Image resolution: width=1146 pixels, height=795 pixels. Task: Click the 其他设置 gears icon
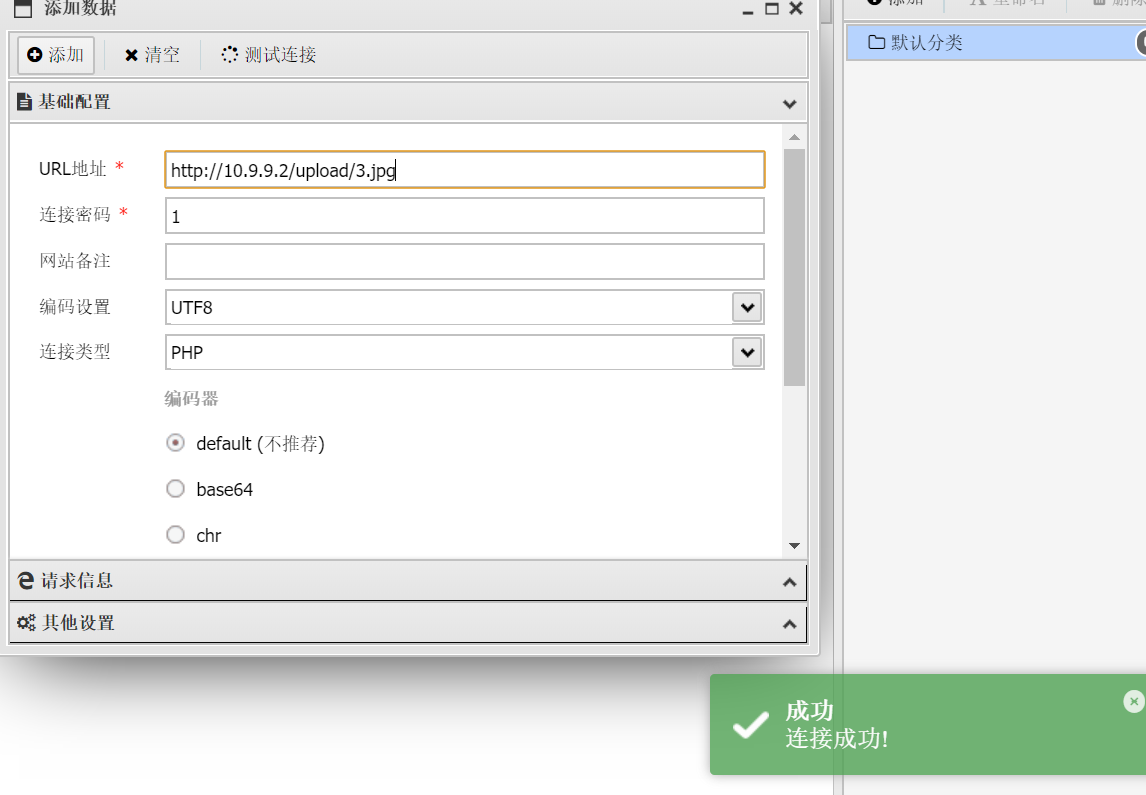point(26,623)
